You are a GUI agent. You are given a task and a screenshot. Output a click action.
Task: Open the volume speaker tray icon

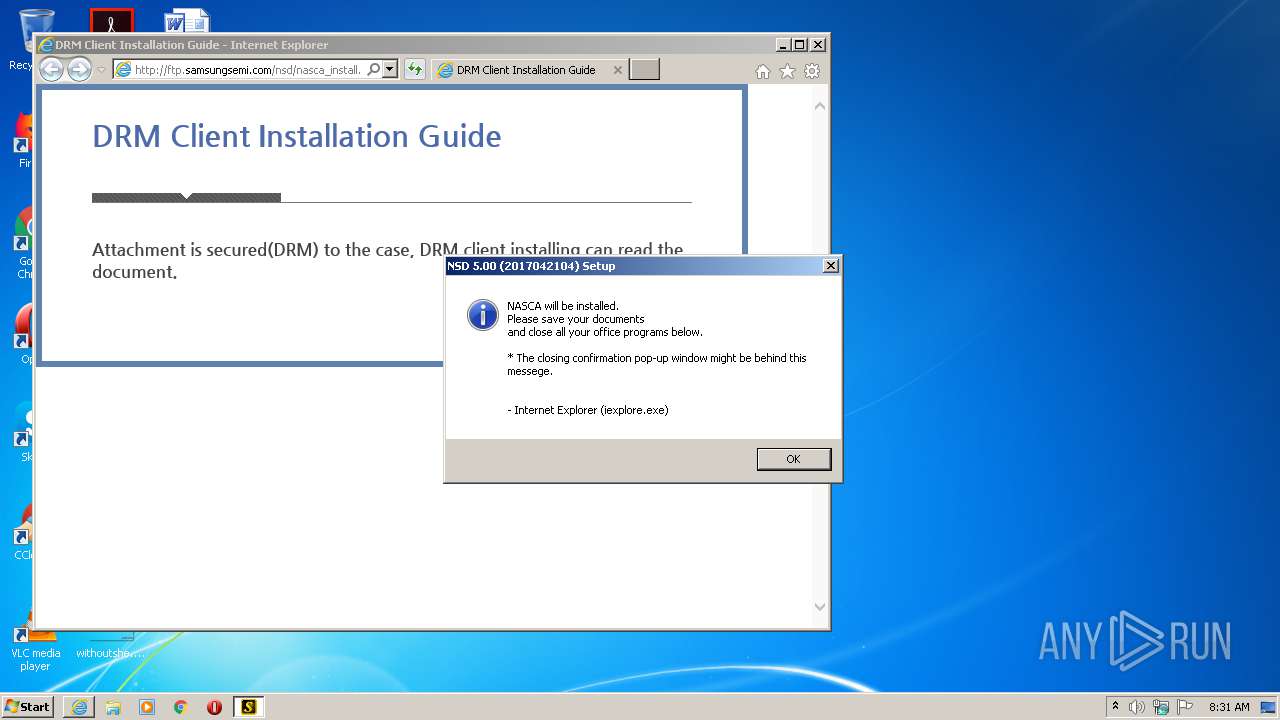tap(1137, 707)
